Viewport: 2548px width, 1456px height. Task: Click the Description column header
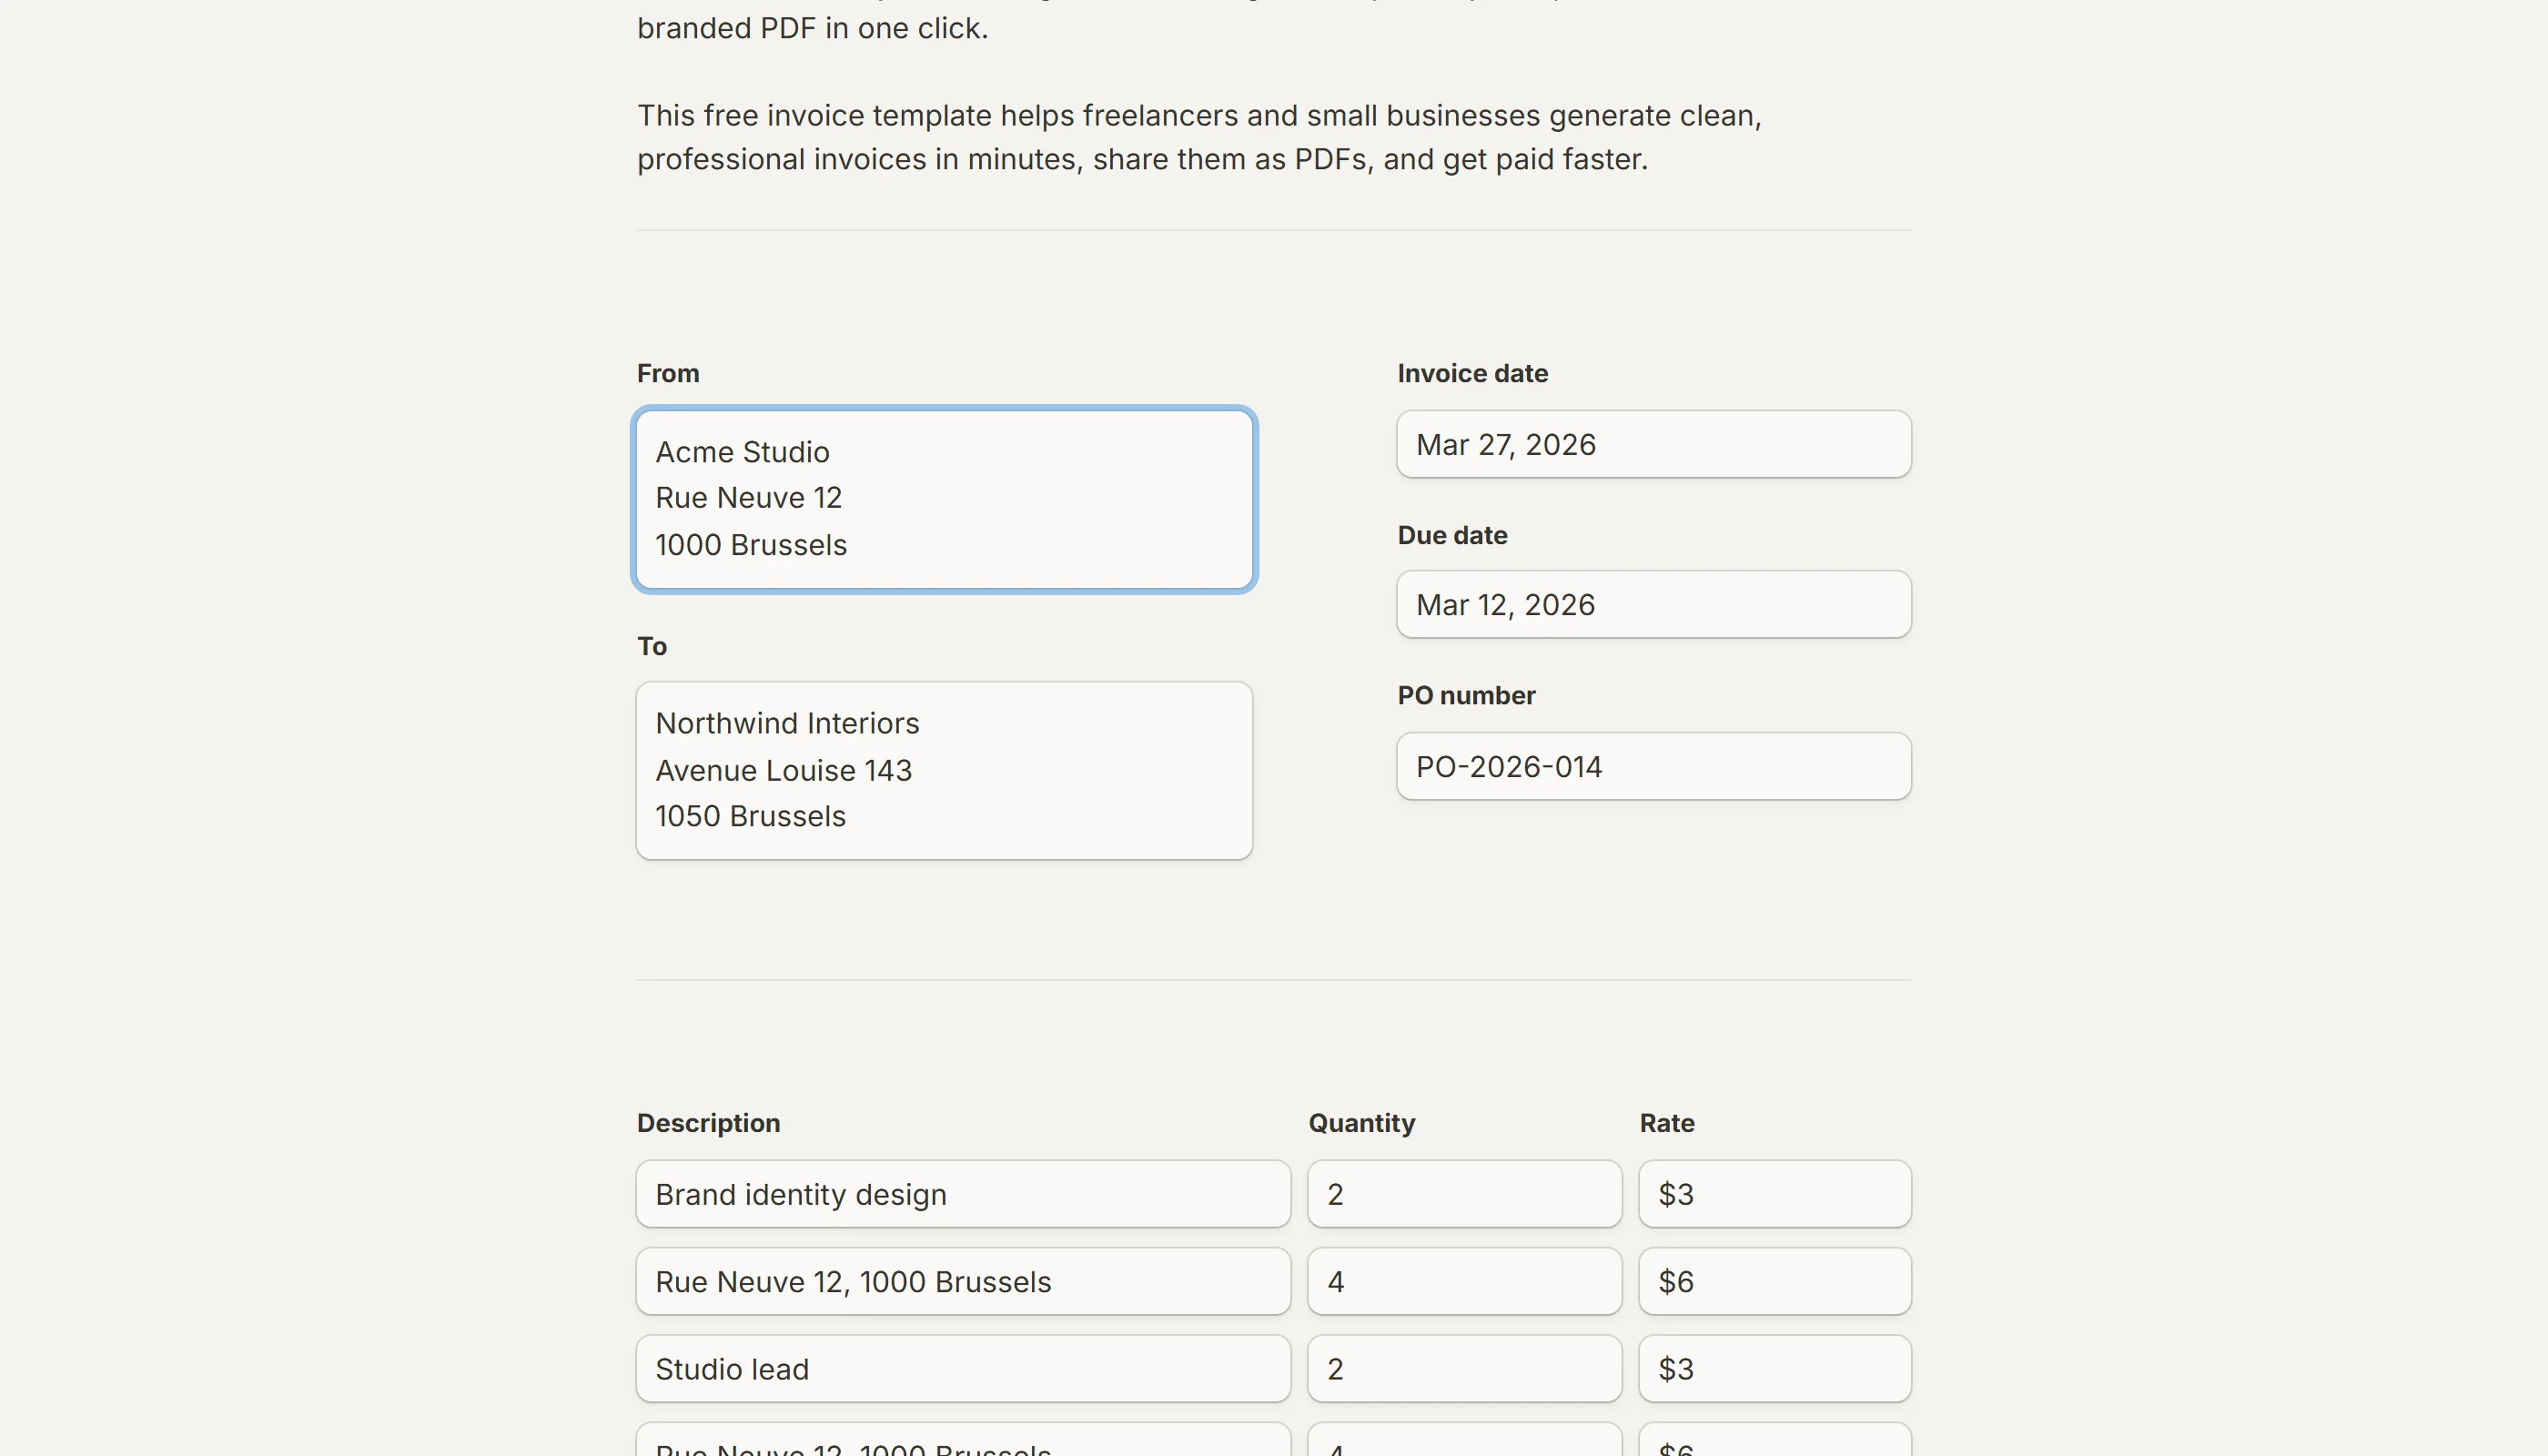pos(708,1123)
